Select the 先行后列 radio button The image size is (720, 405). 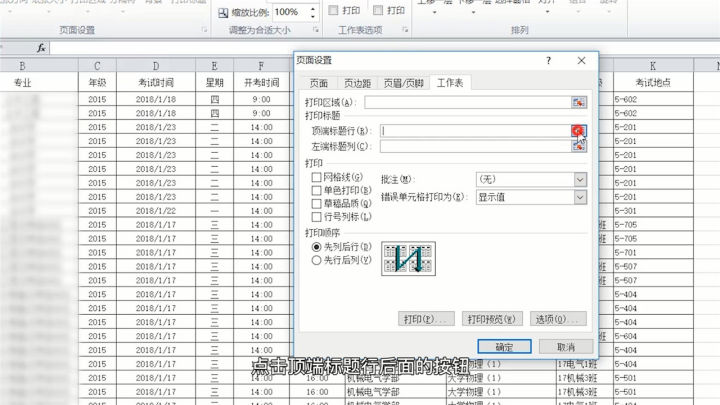pyautogui.click(x=316, y=260)
